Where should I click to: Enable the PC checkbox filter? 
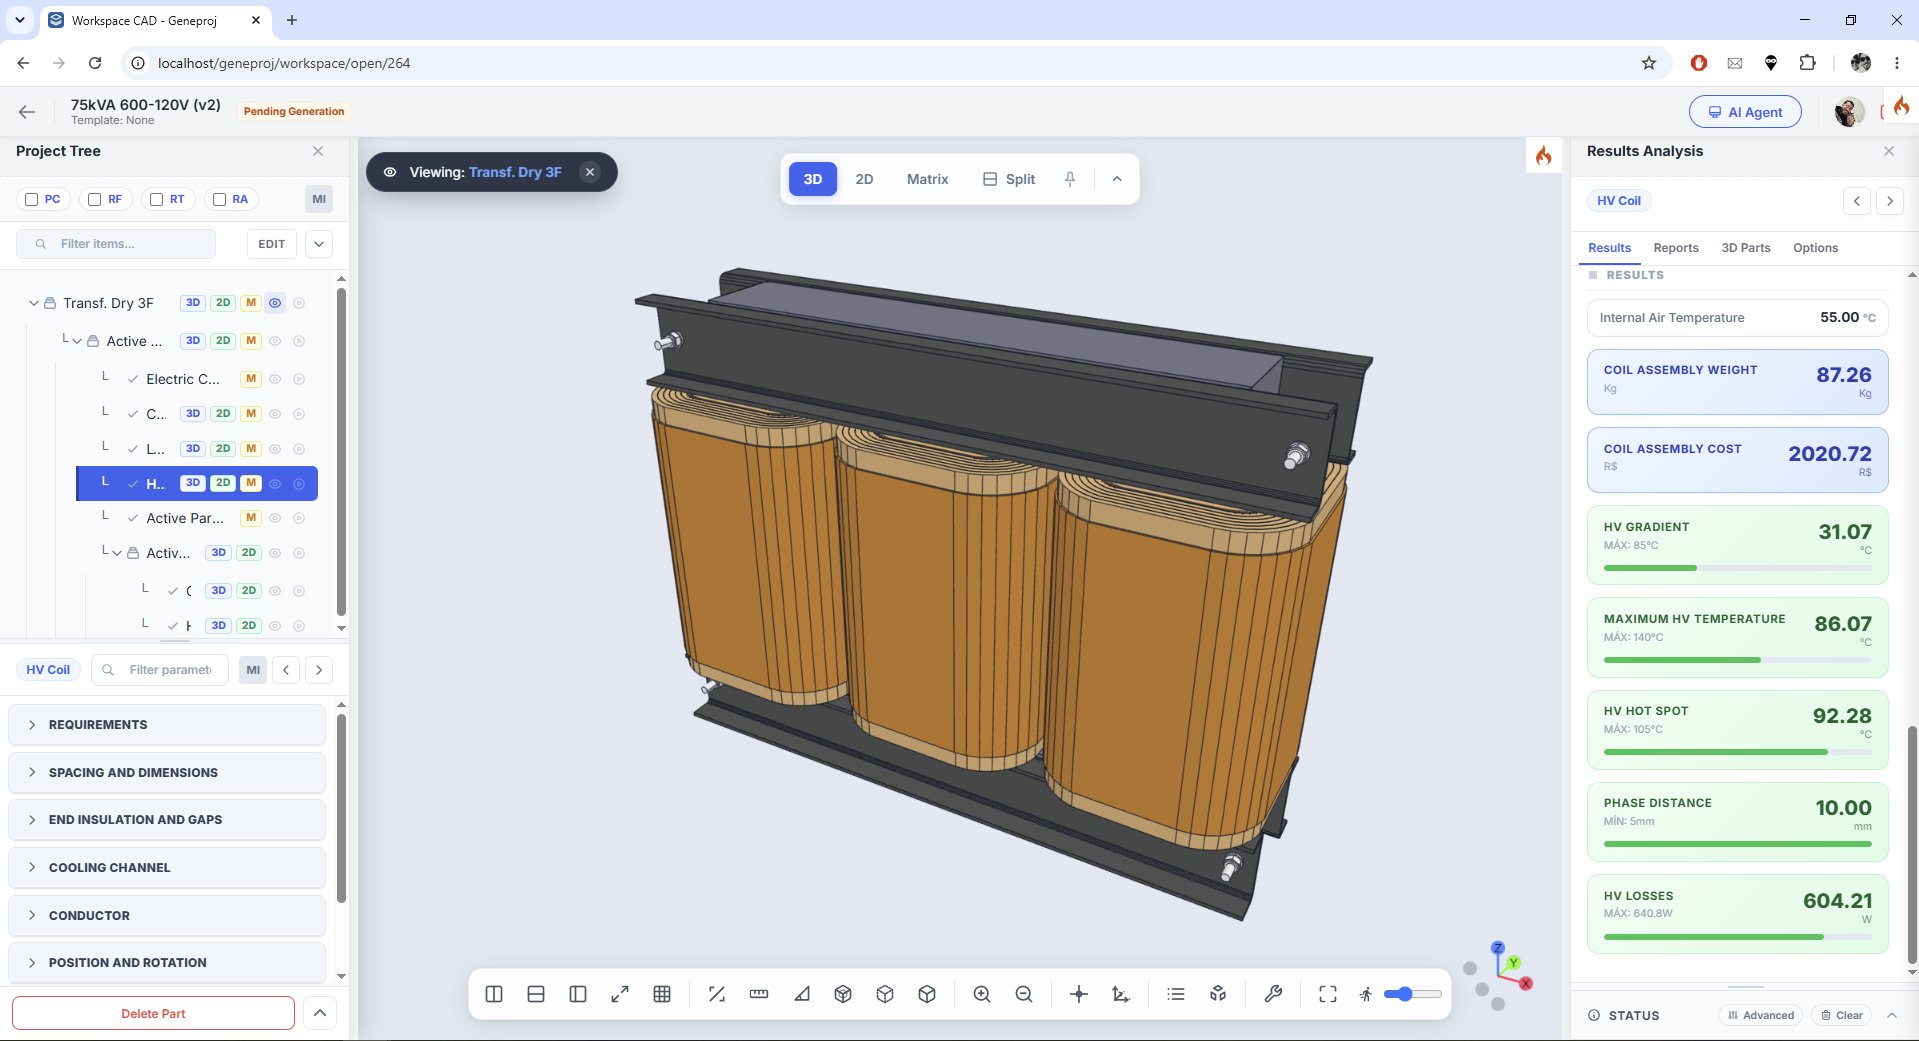(x=43, y=199)
